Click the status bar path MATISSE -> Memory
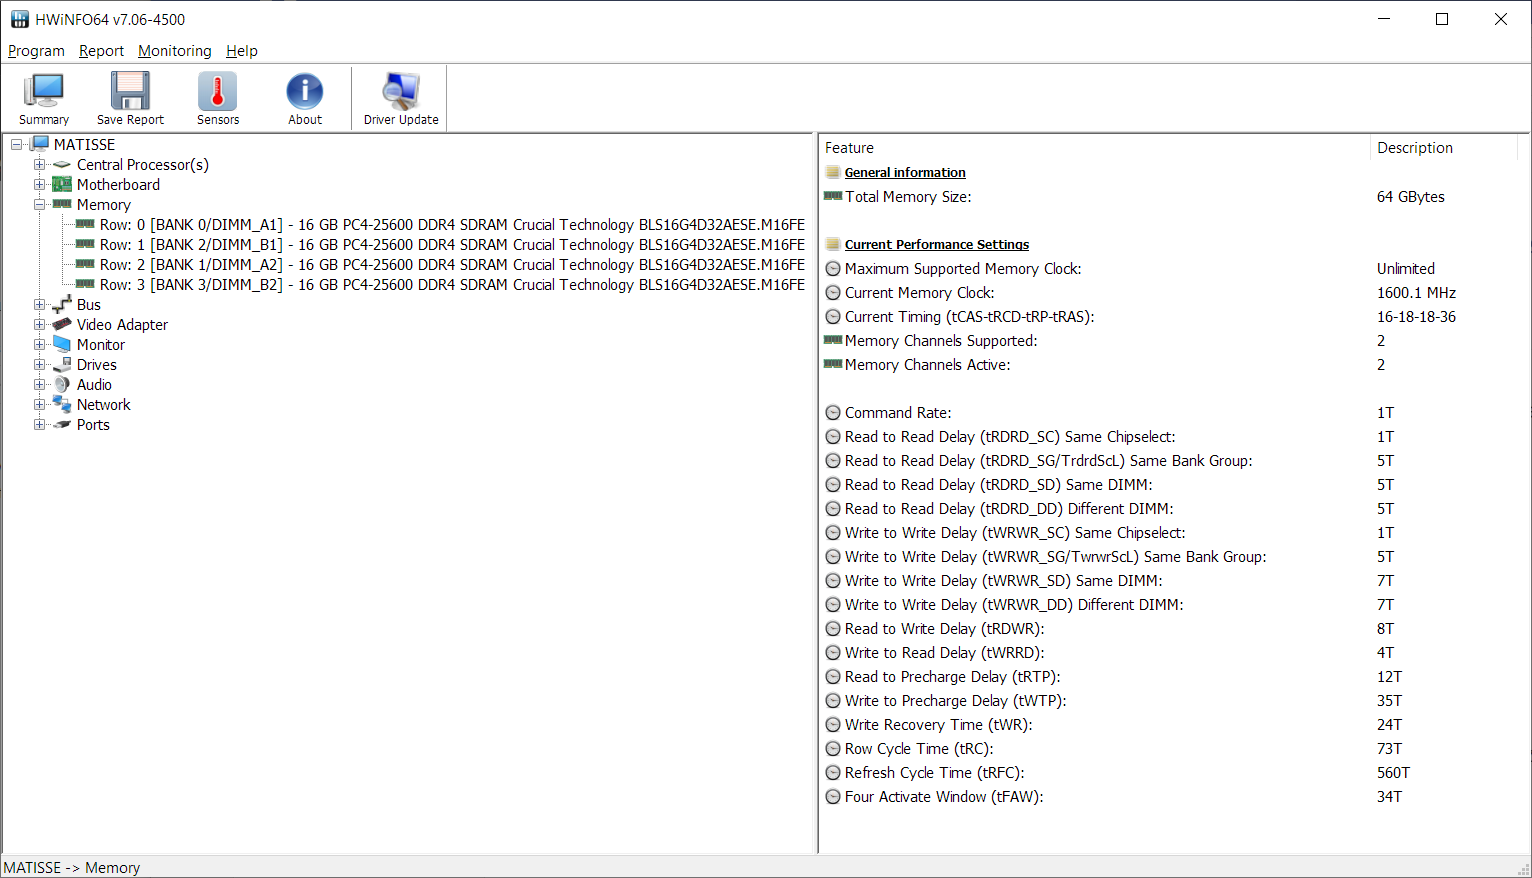The width and height of the screenshot is (1532, 878). 72,867
